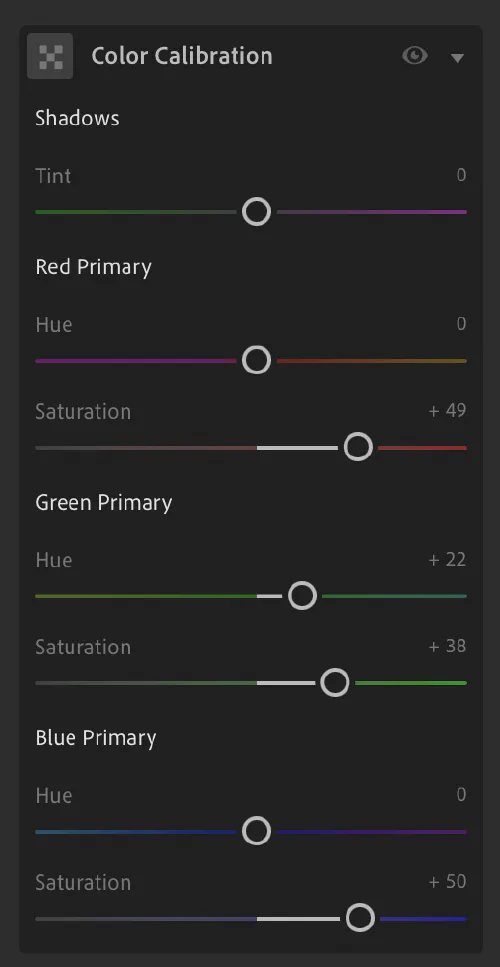Click the Color Calibration panel title
Image resolution: width=500 pixels, height=967 pixels.
(x=182, y=56)
